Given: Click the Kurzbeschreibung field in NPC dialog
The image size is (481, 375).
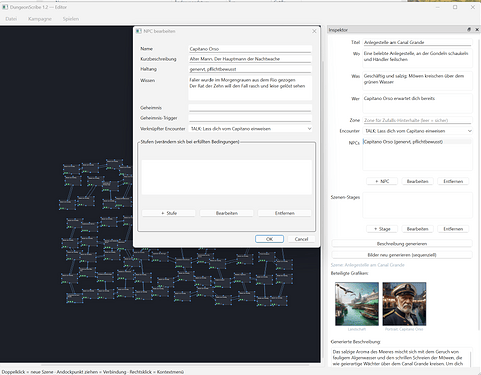Looking at the screenshot, I should (250, 59).
